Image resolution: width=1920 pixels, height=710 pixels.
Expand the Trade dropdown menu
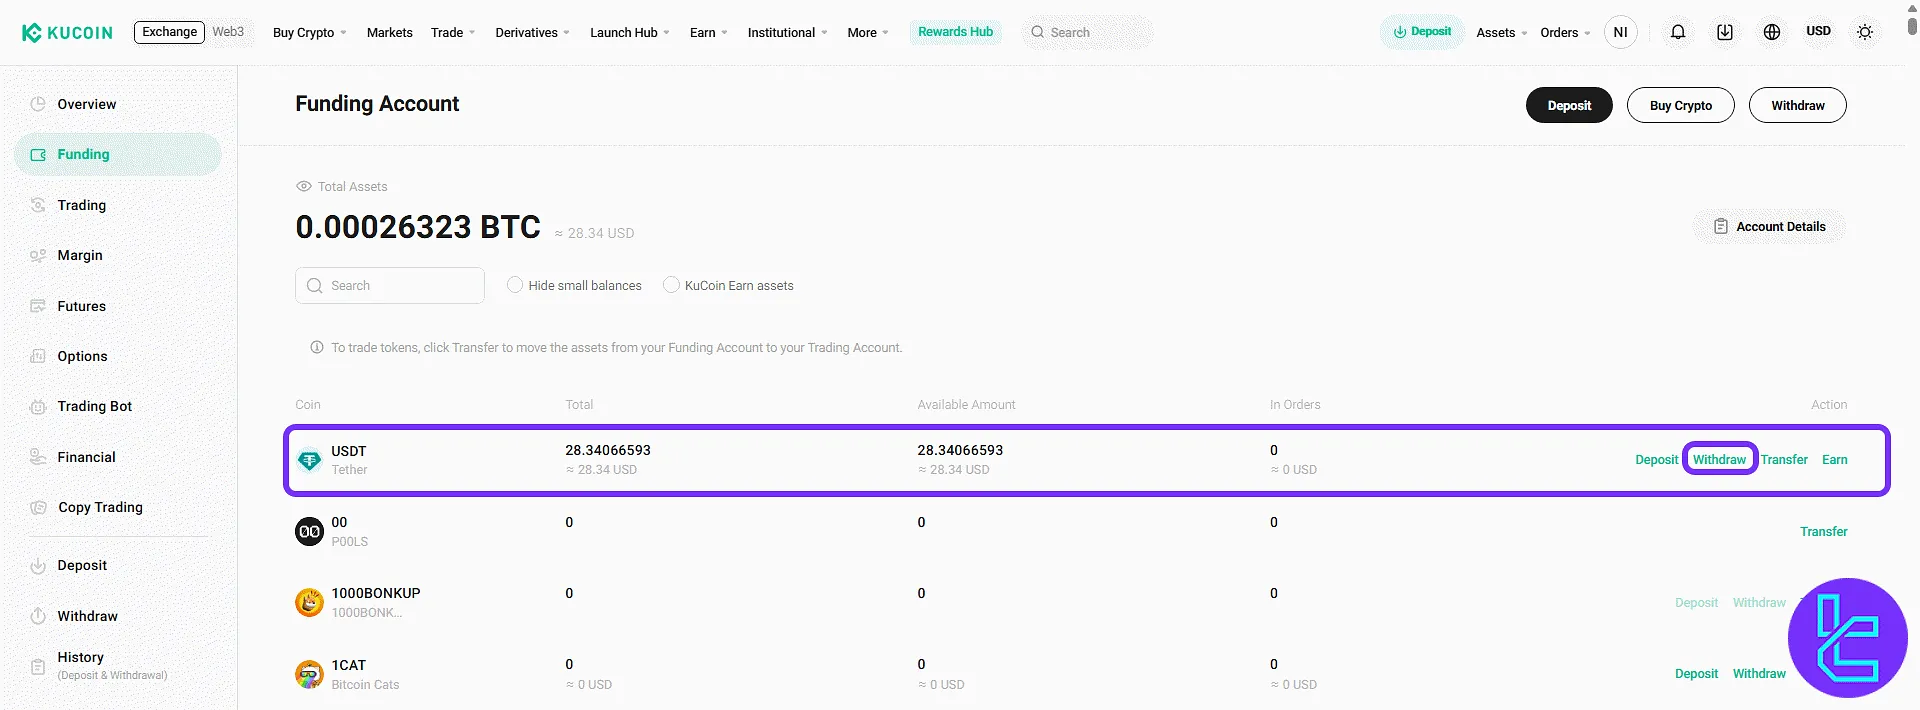pyautogui.click(x=453, y=33)
